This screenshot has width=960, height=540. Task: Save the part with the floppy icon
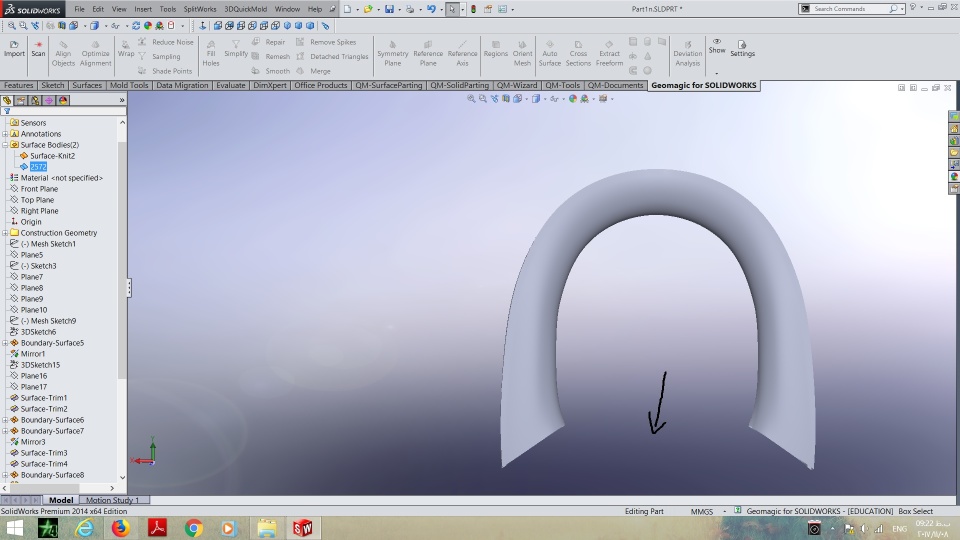[389, 9]
